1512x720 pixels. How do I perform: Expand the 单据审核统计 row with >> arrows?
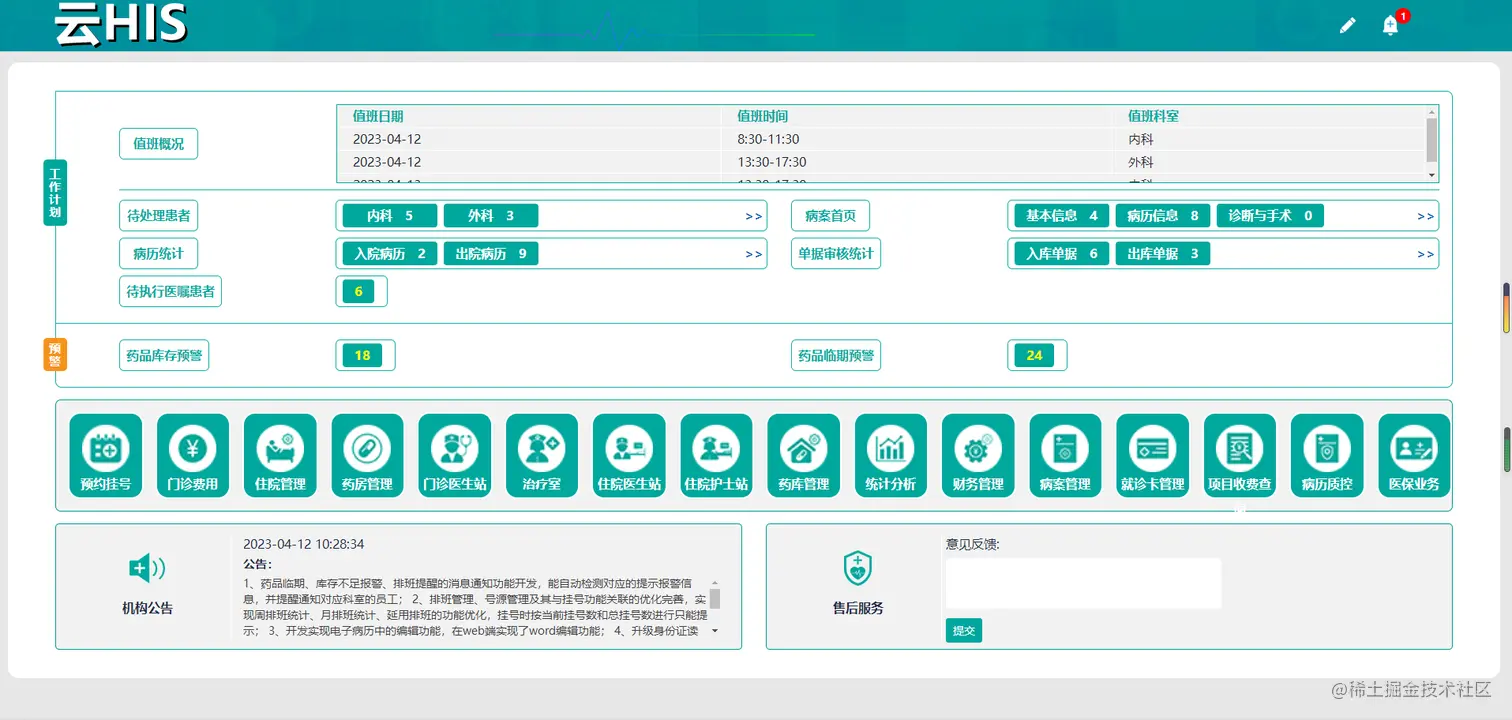click(1426, 254)
